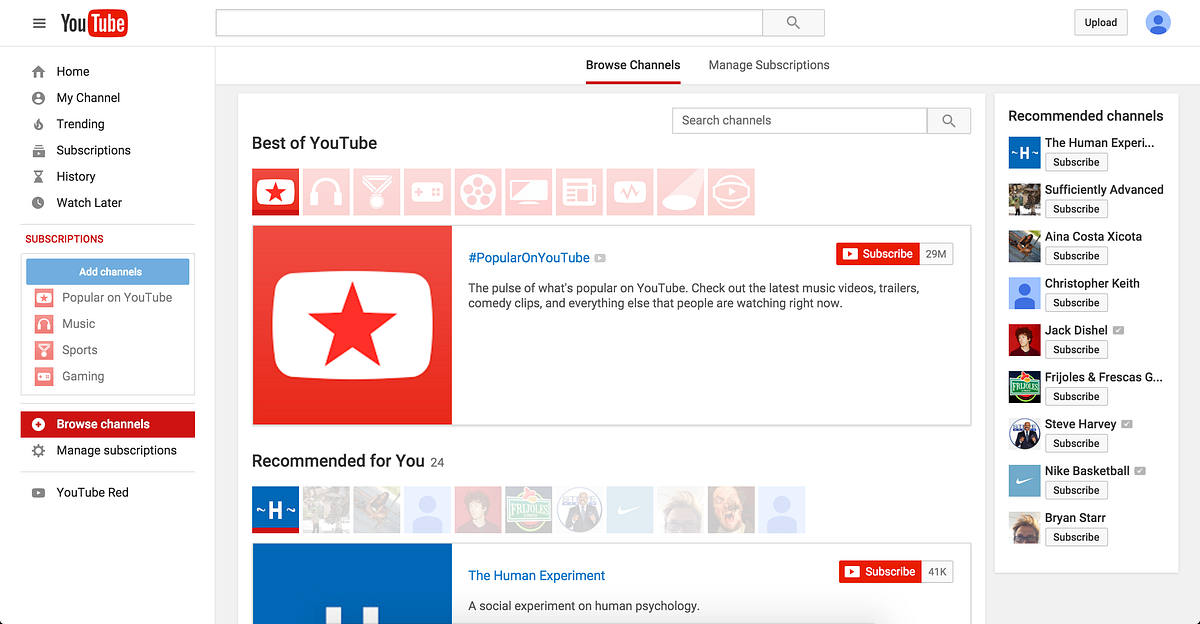The image size is (1200, 624).
Task: Open the #PopularOnYouTube channel link
Action: coord(529,258)
